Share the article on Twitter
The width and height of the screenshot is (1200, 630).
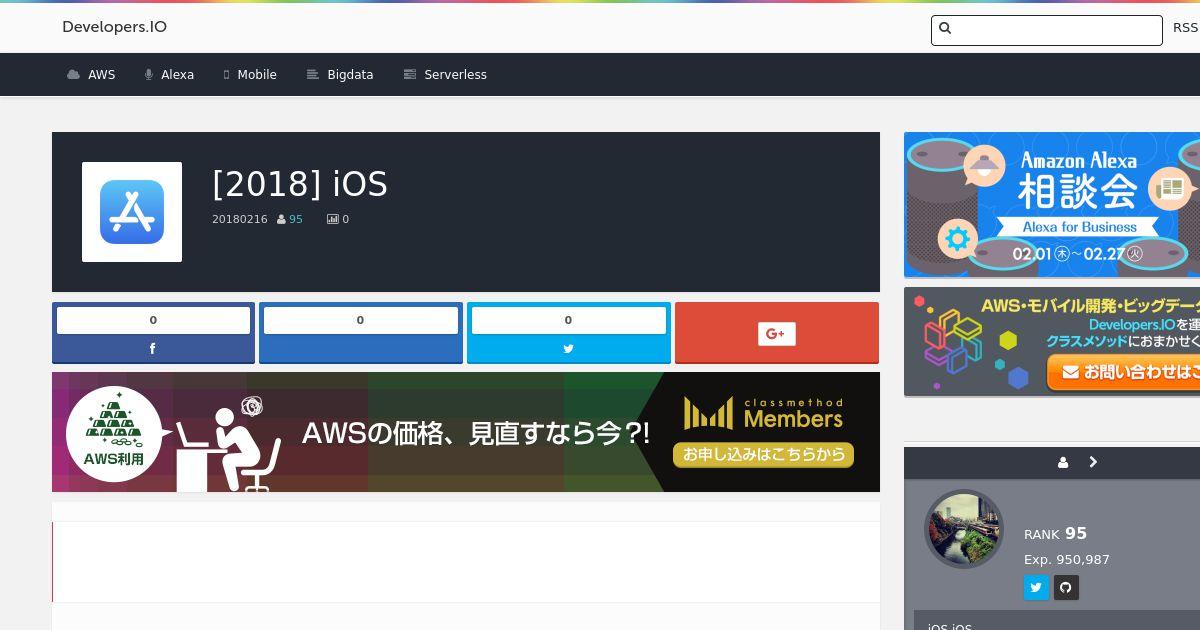[568, 348]
